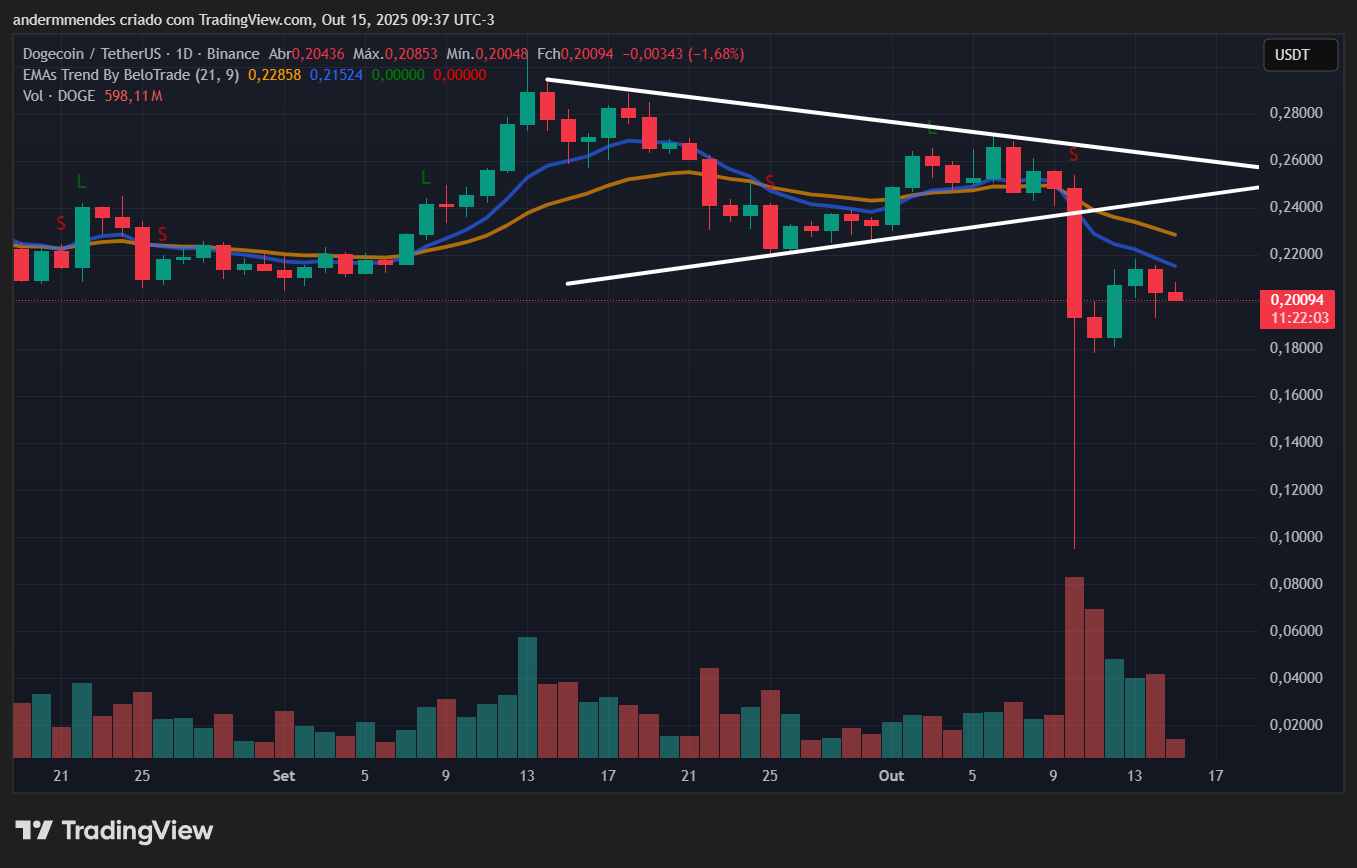Click the Out month label on time axis
The height and width of the screenshot is (868, 1357).
[x=890, y=776]
